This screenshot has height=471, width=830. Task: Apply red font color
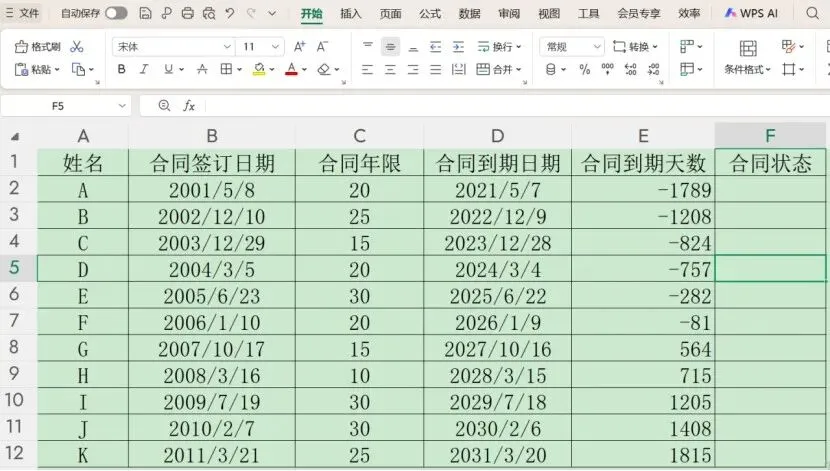pyautogui.click(x=291, y=69)
